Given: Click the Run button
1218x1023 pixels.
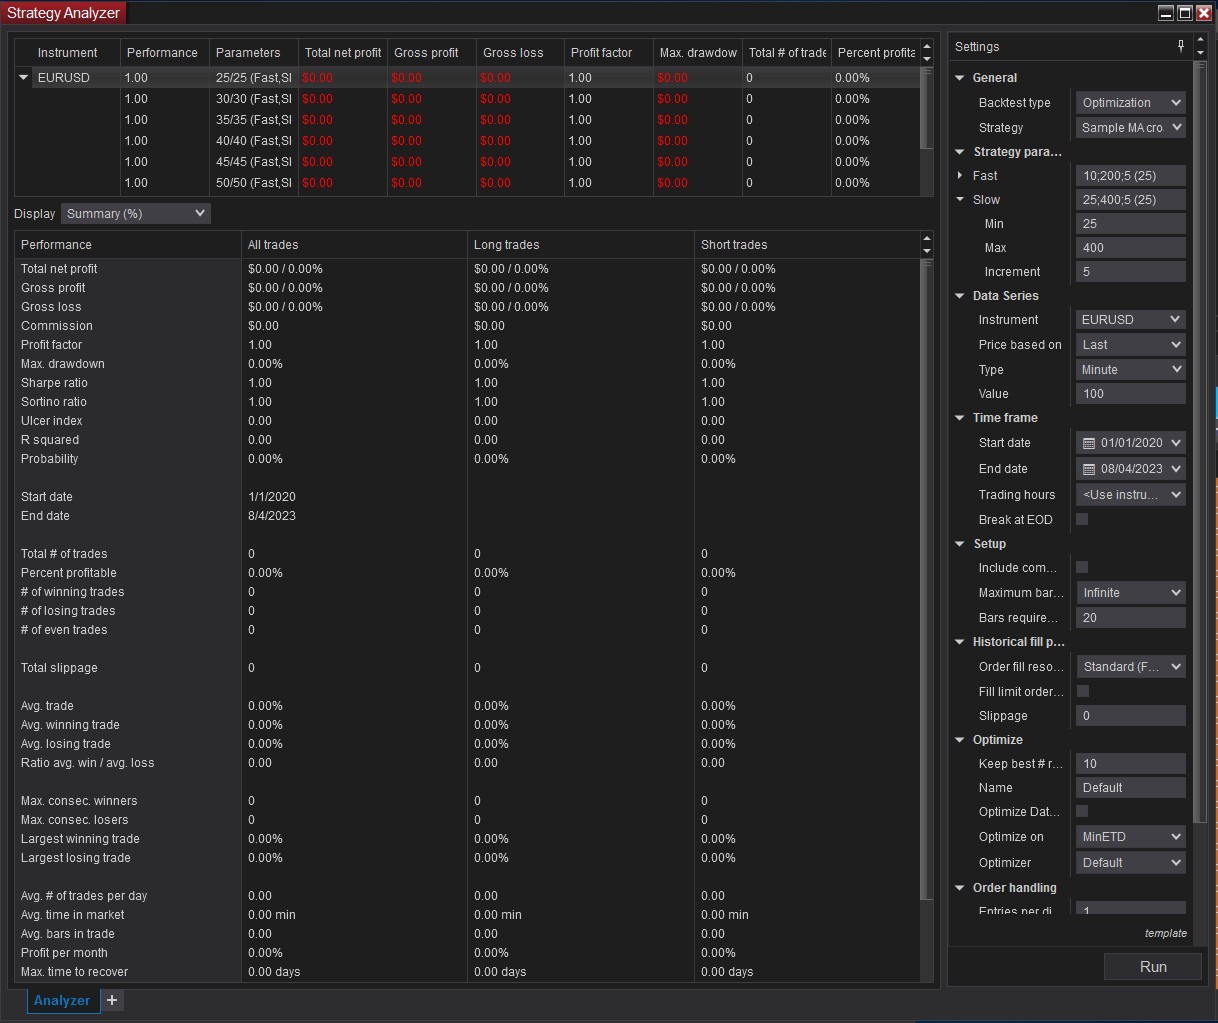Looking at the screenshot, I should click(x=1153, y=967).
